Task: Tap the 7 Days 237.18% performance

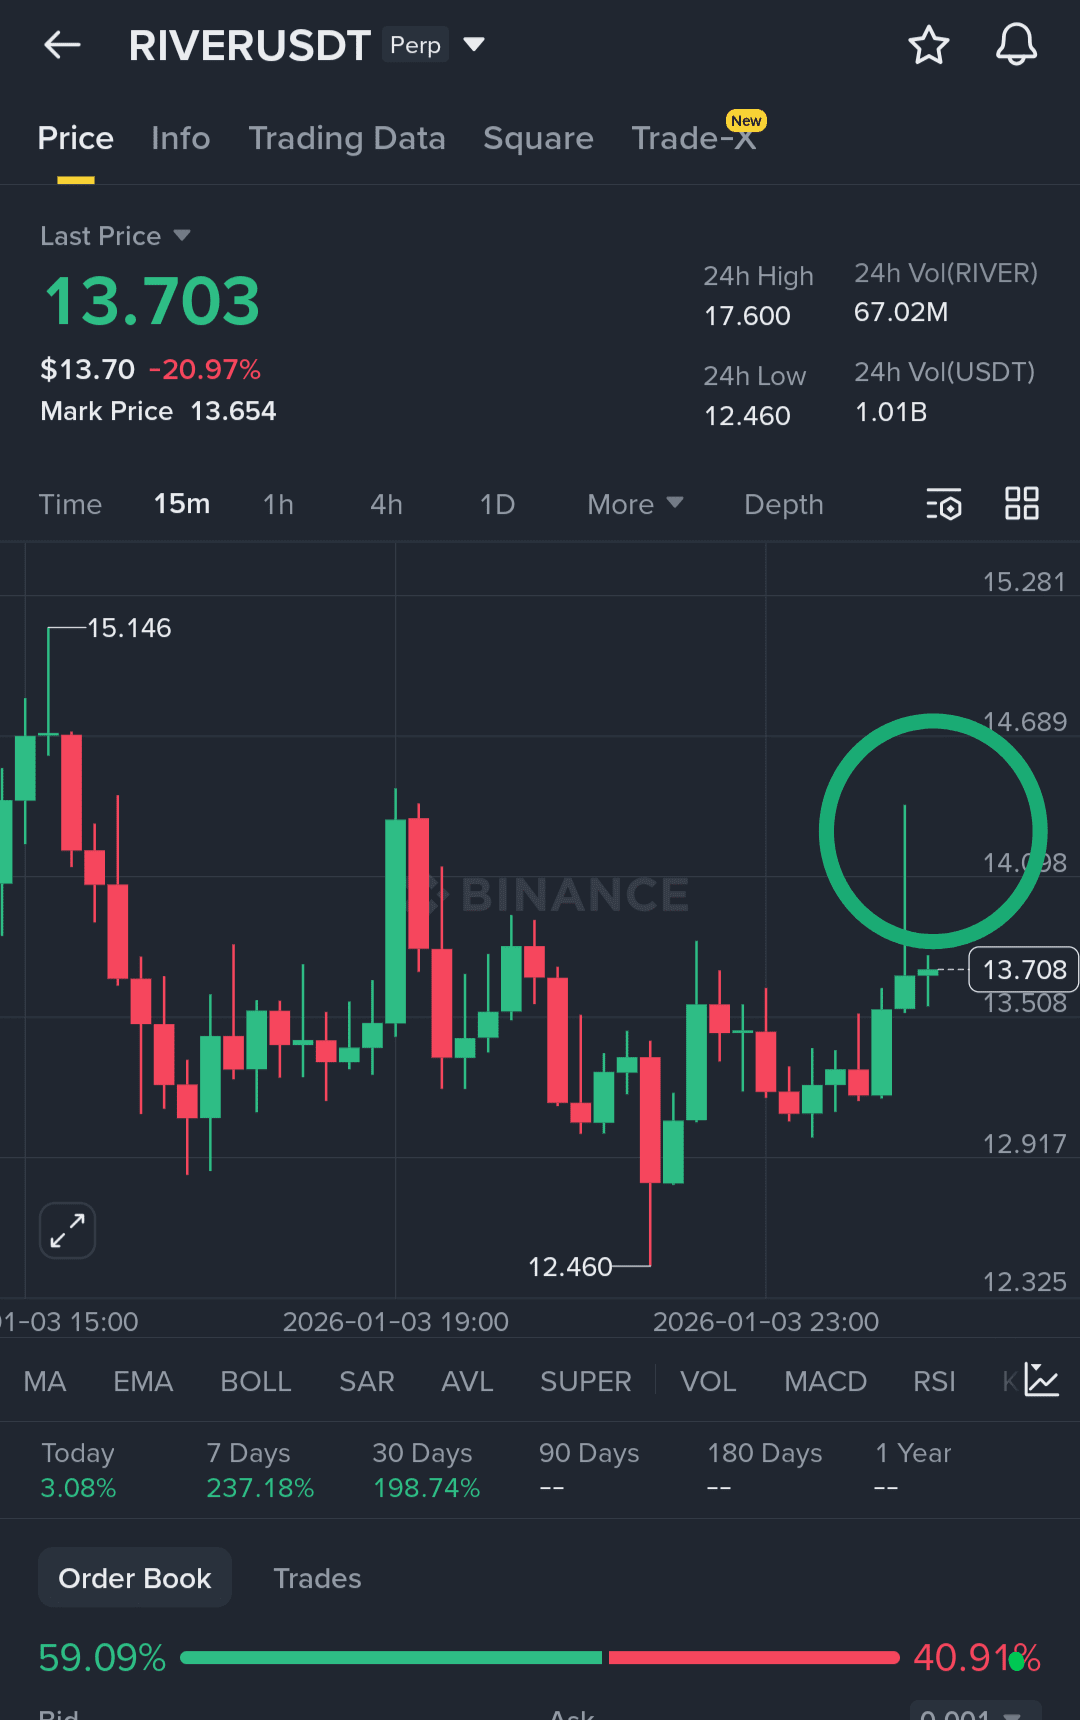Action: click(260, 1470)
